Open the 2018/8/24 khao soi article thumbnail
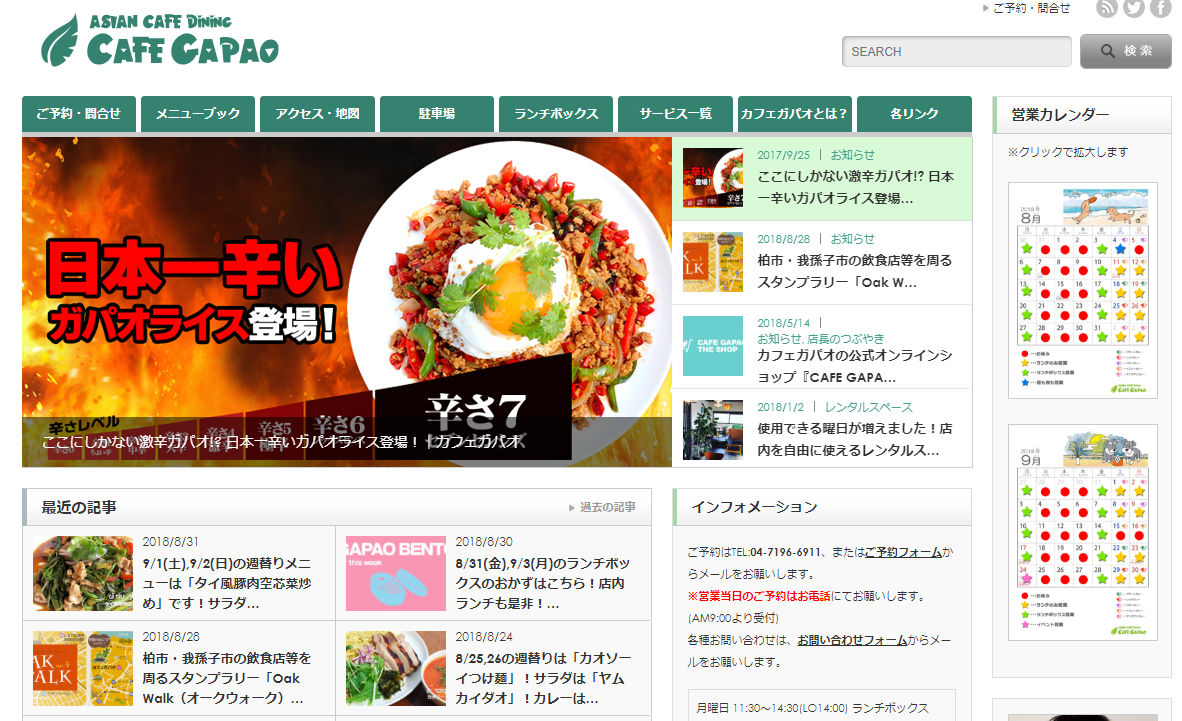 396,668
